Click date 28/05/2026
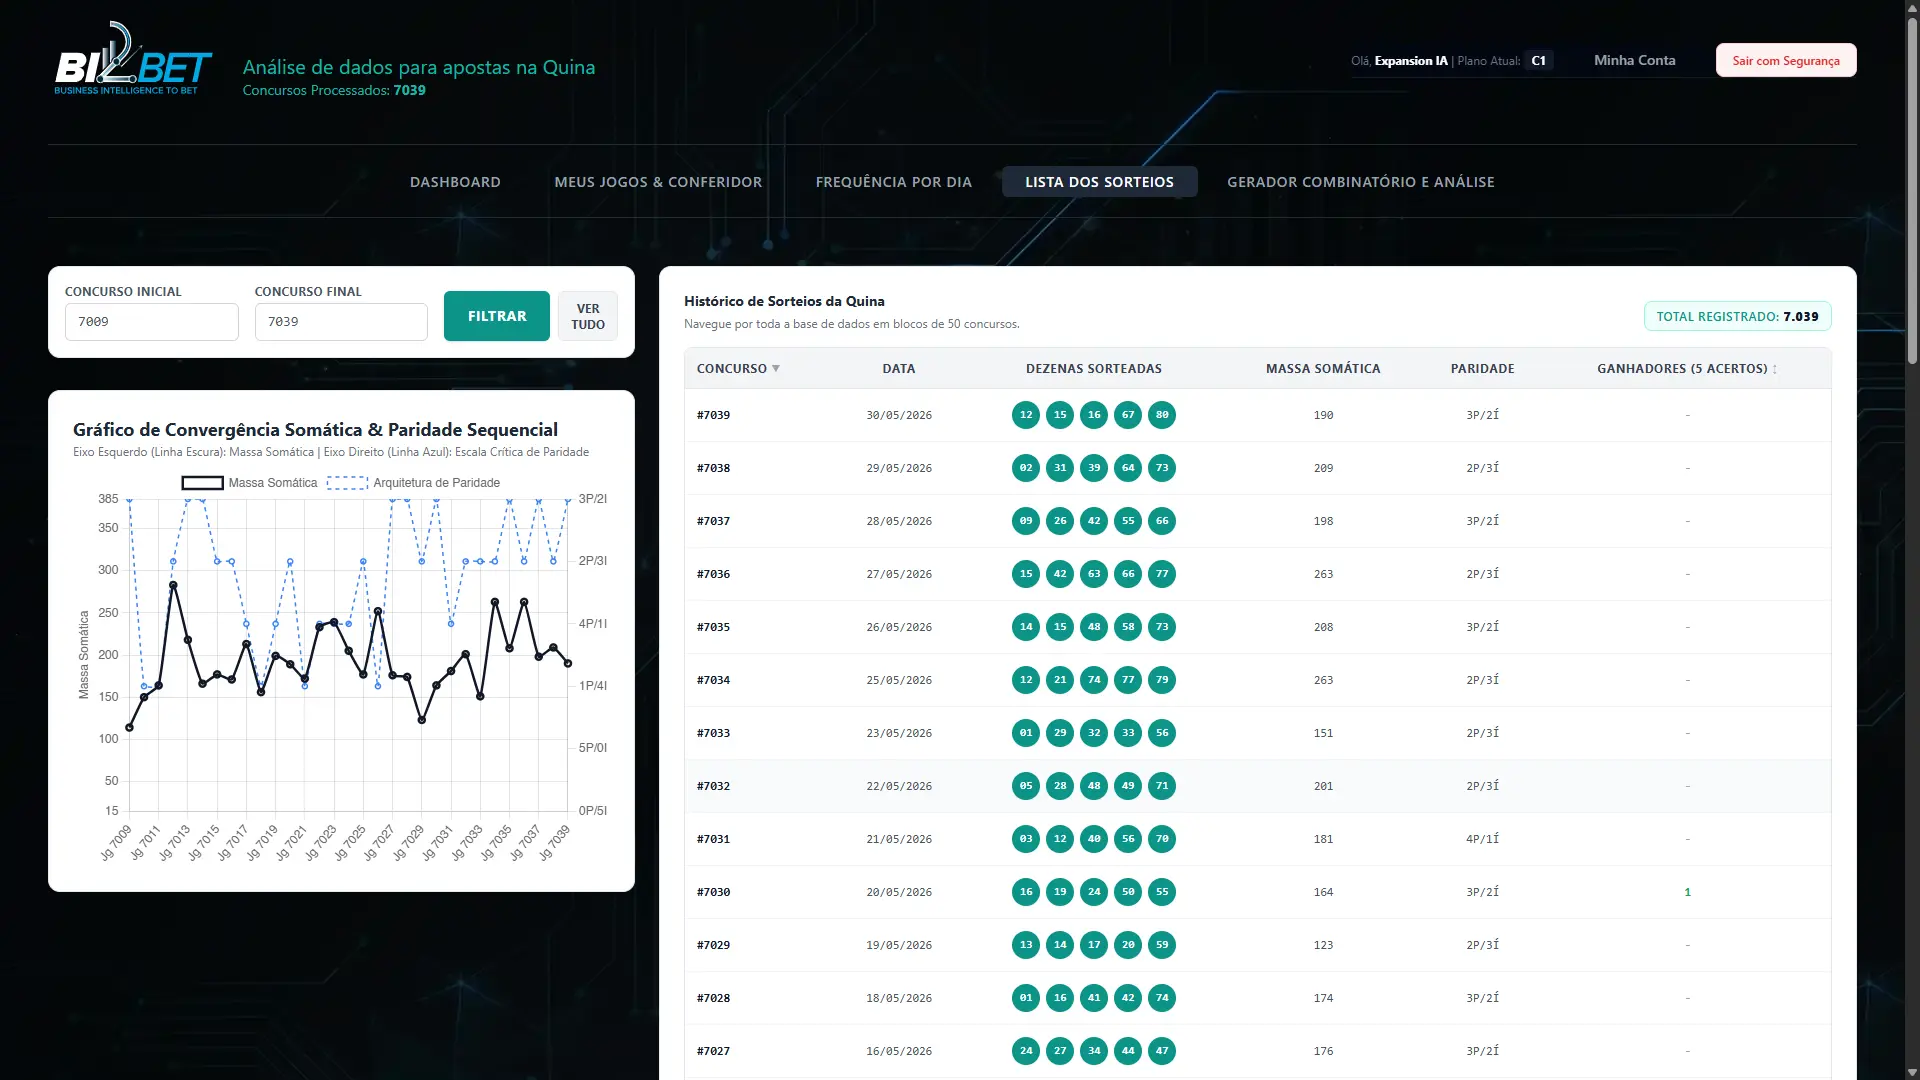Screen dimensions: 1920x1080 (899, 521)
